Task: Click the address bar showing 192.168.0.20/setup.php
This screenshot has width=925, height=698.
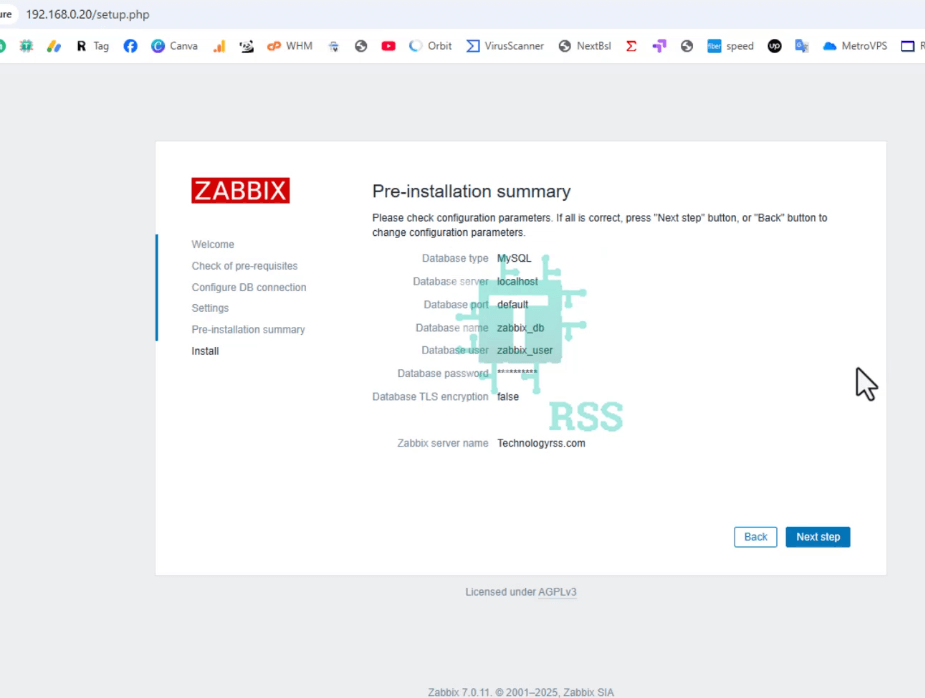Action: (x=88, y=14)
